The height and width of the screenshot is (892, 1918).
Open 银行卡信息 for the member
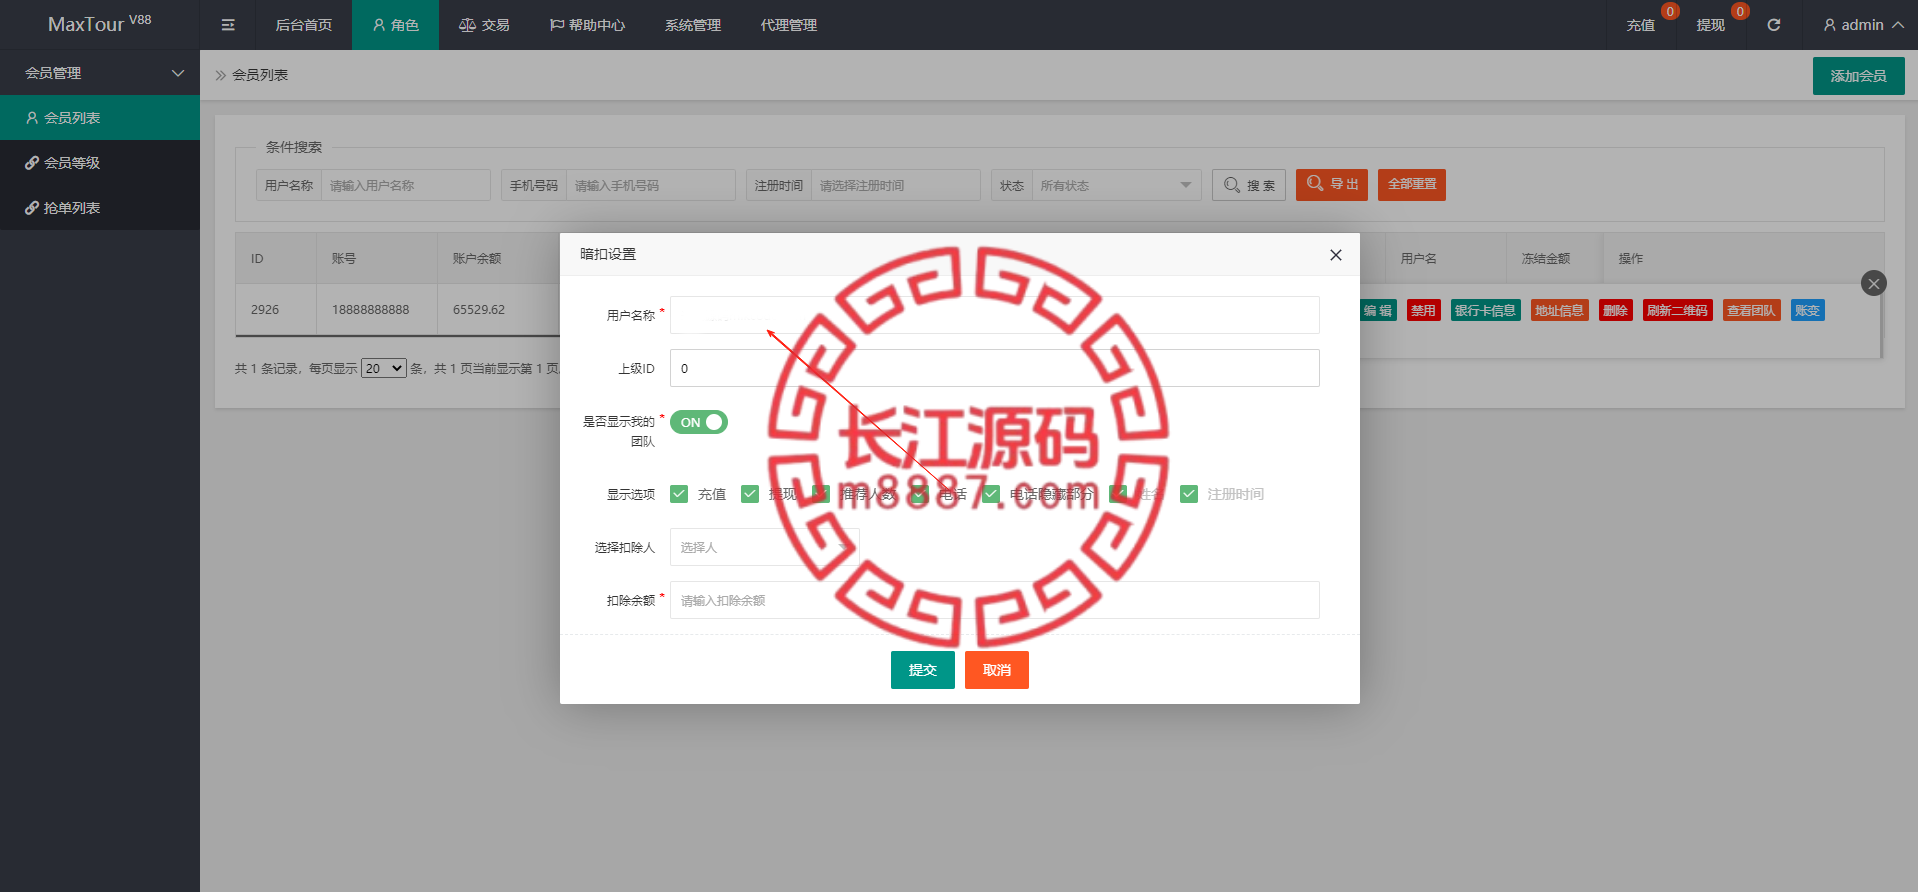coord(1485,310)
